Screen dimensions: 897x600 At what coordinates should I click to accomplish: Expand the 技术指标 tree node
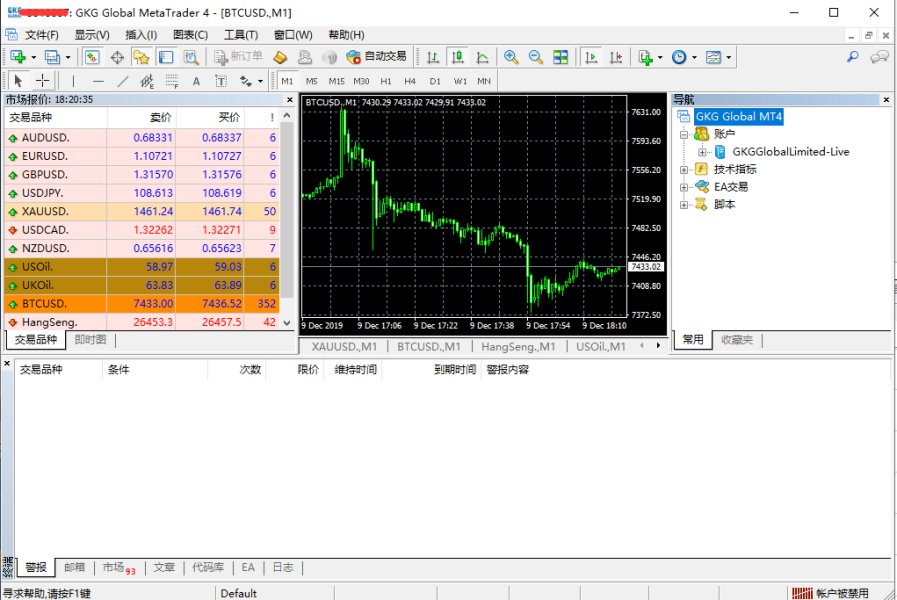[684, 169]
